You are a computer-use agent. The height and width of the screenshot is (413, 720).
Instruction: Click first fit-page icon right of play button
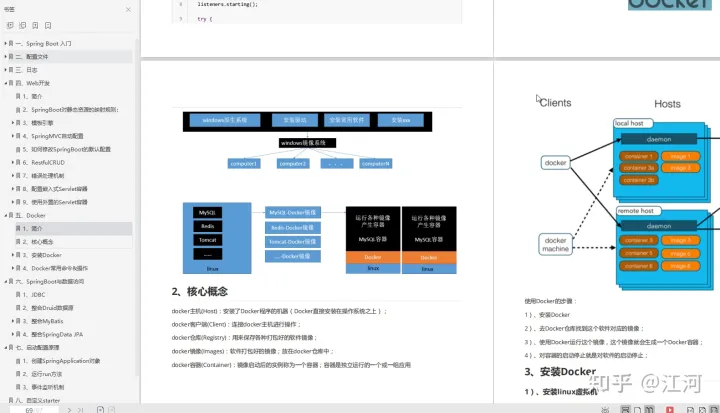coord(690,410)
